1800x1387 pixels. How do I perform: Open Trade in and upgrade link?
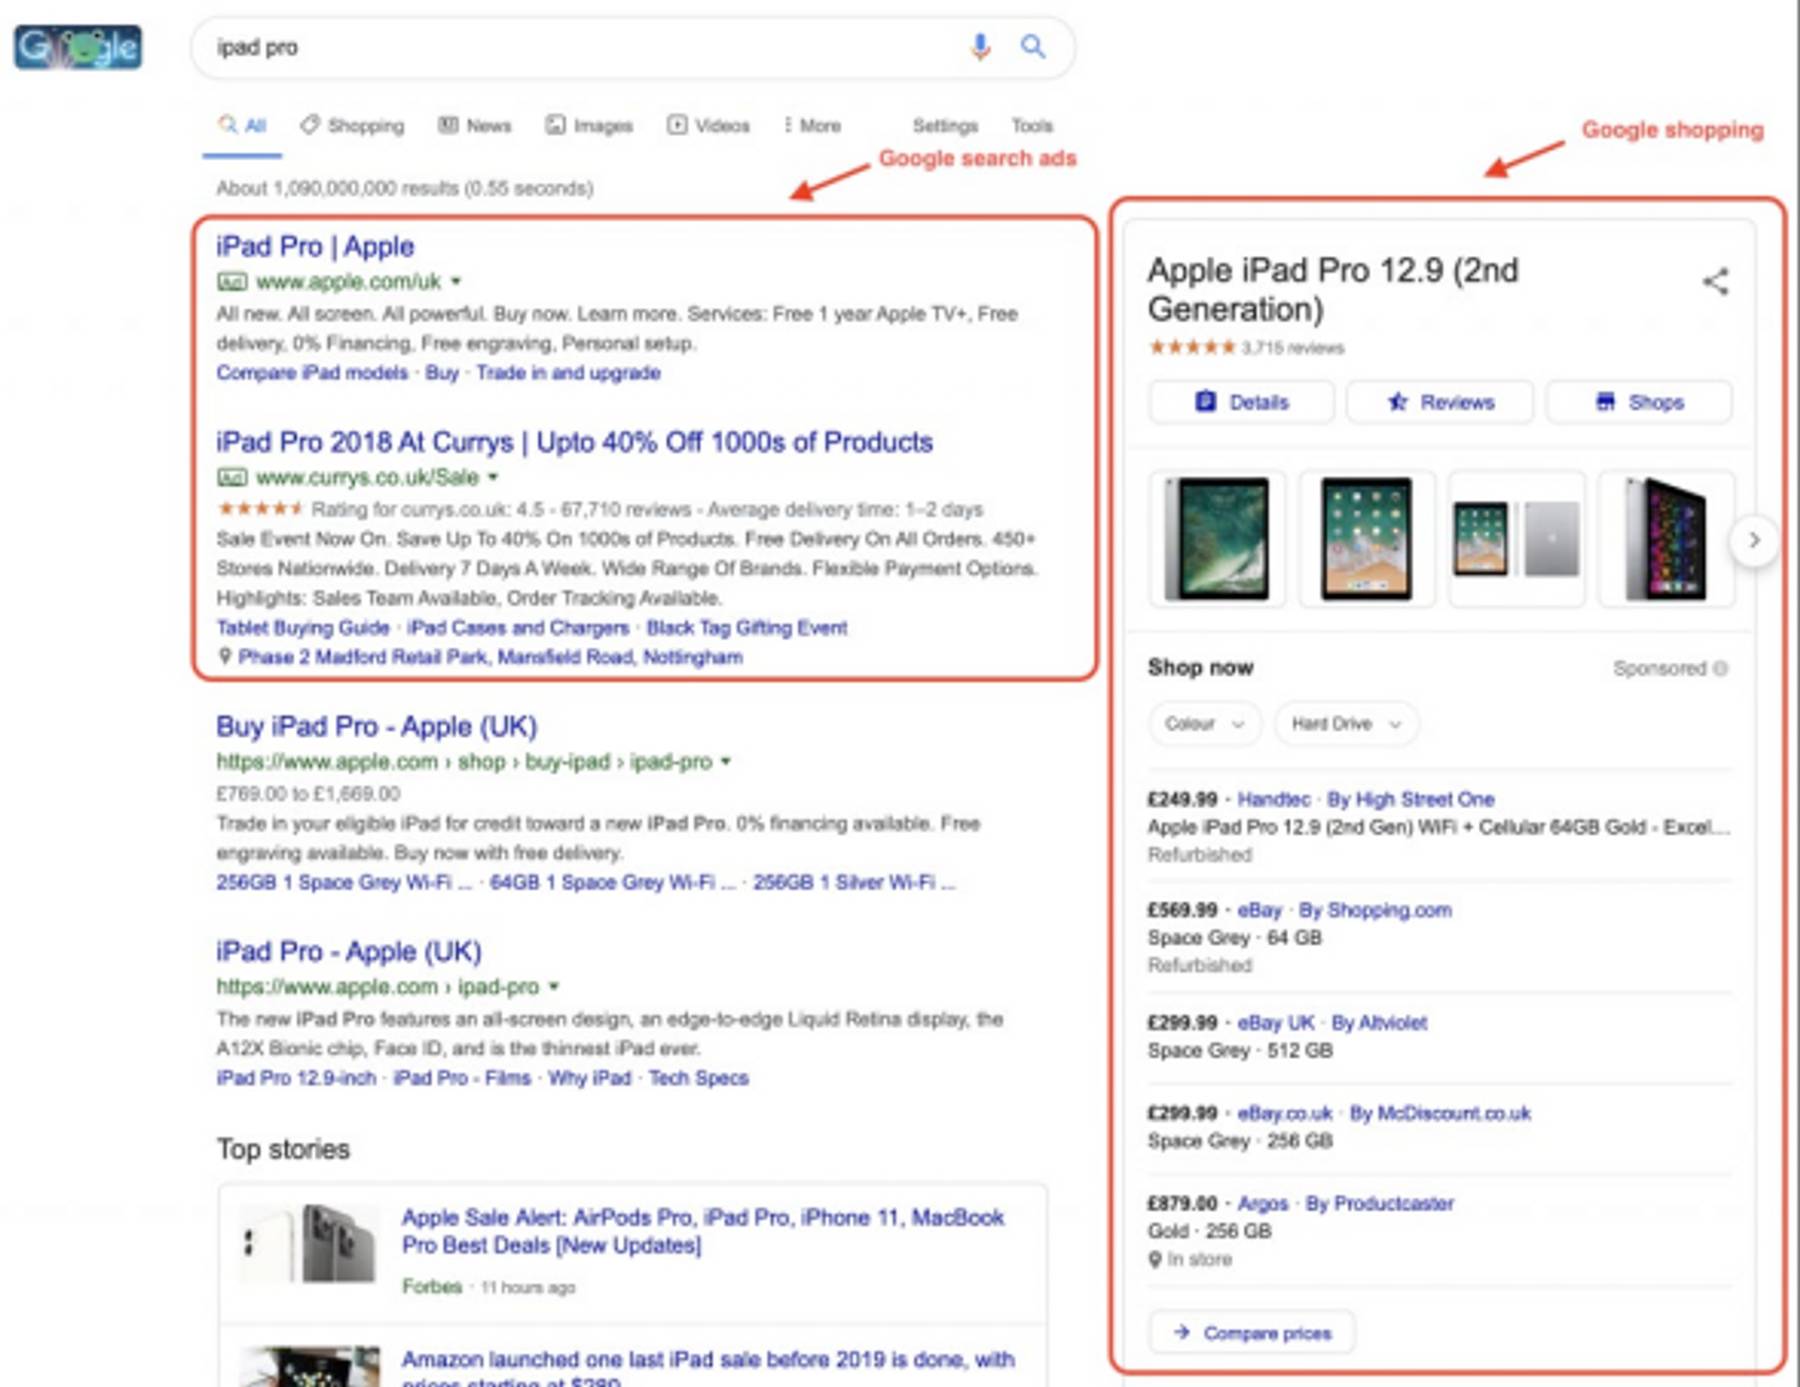568,372
